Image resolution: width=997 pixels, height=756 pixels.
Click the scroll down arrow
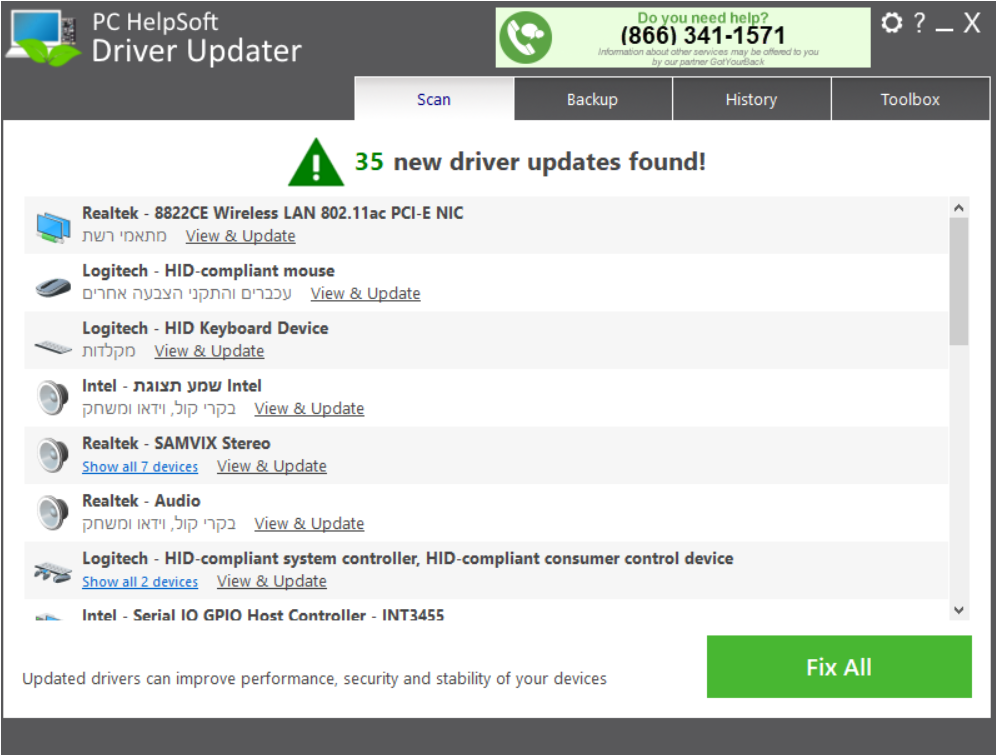(959, 610)
